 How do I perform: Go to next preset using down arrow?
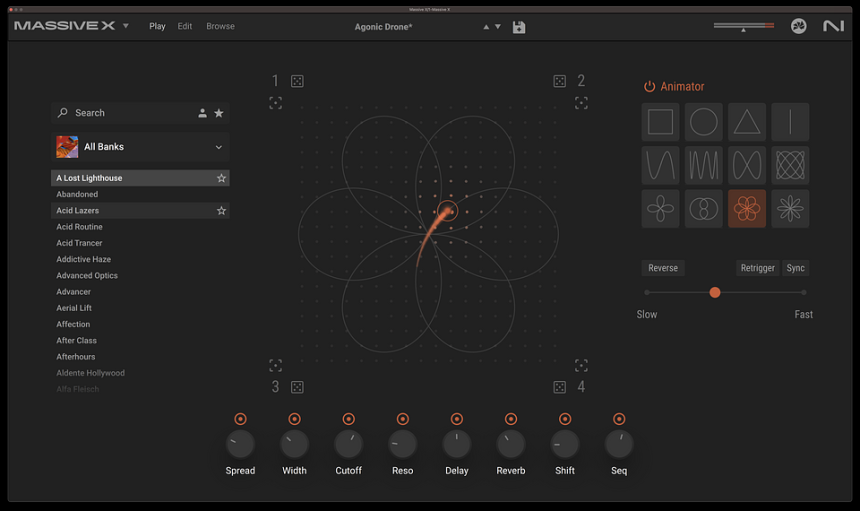pos(498,27)
